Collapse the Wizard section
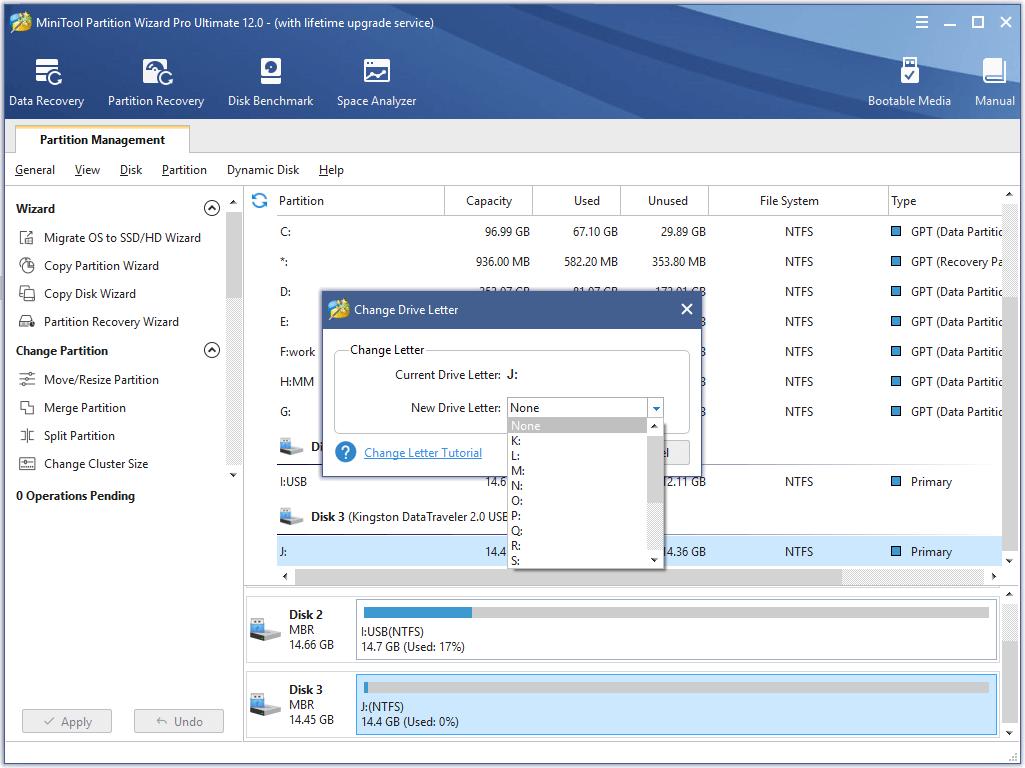Screen dimensions: 1025x768 click(x=212, y=209)
